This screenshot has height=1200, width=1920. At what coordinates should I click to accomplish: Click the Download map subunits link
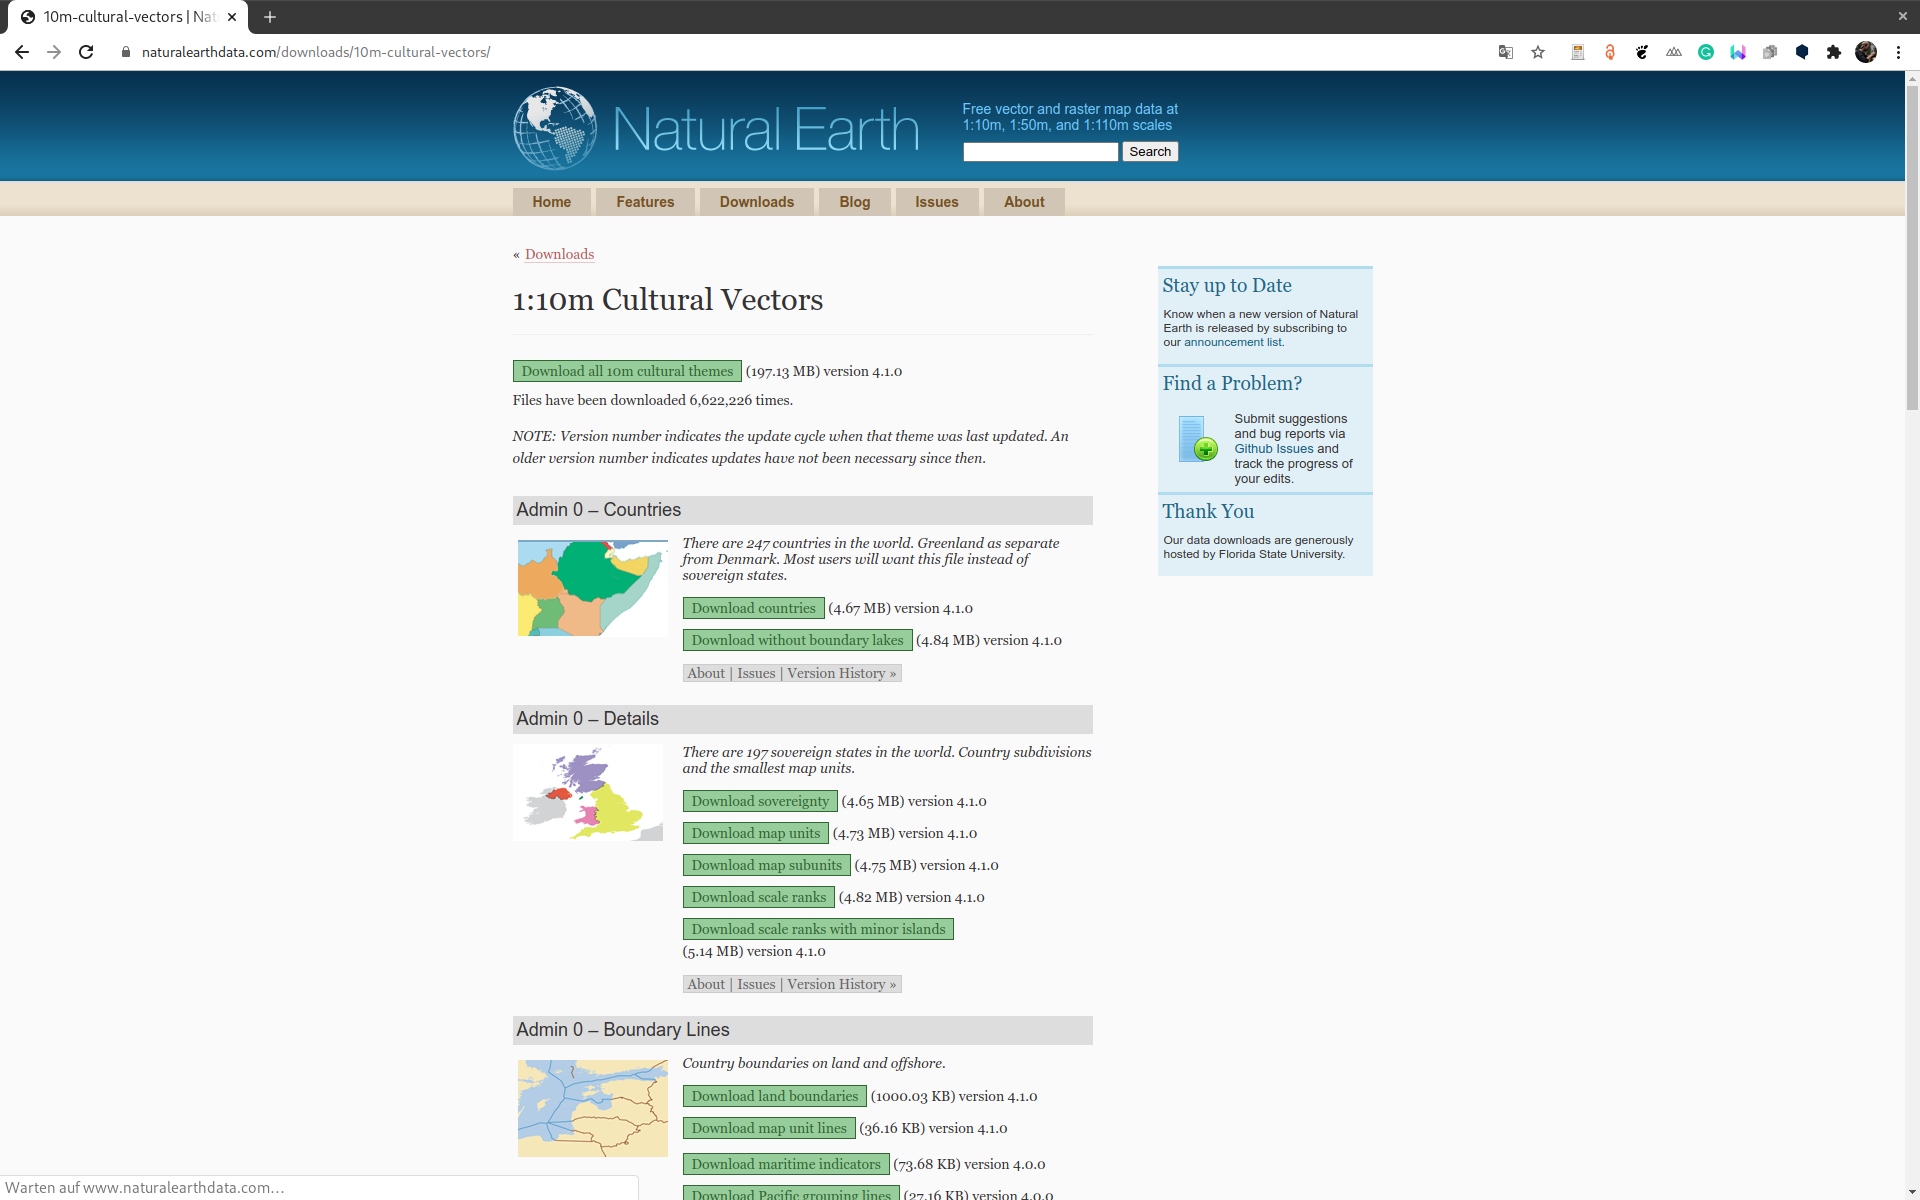[x=766, y=865]
